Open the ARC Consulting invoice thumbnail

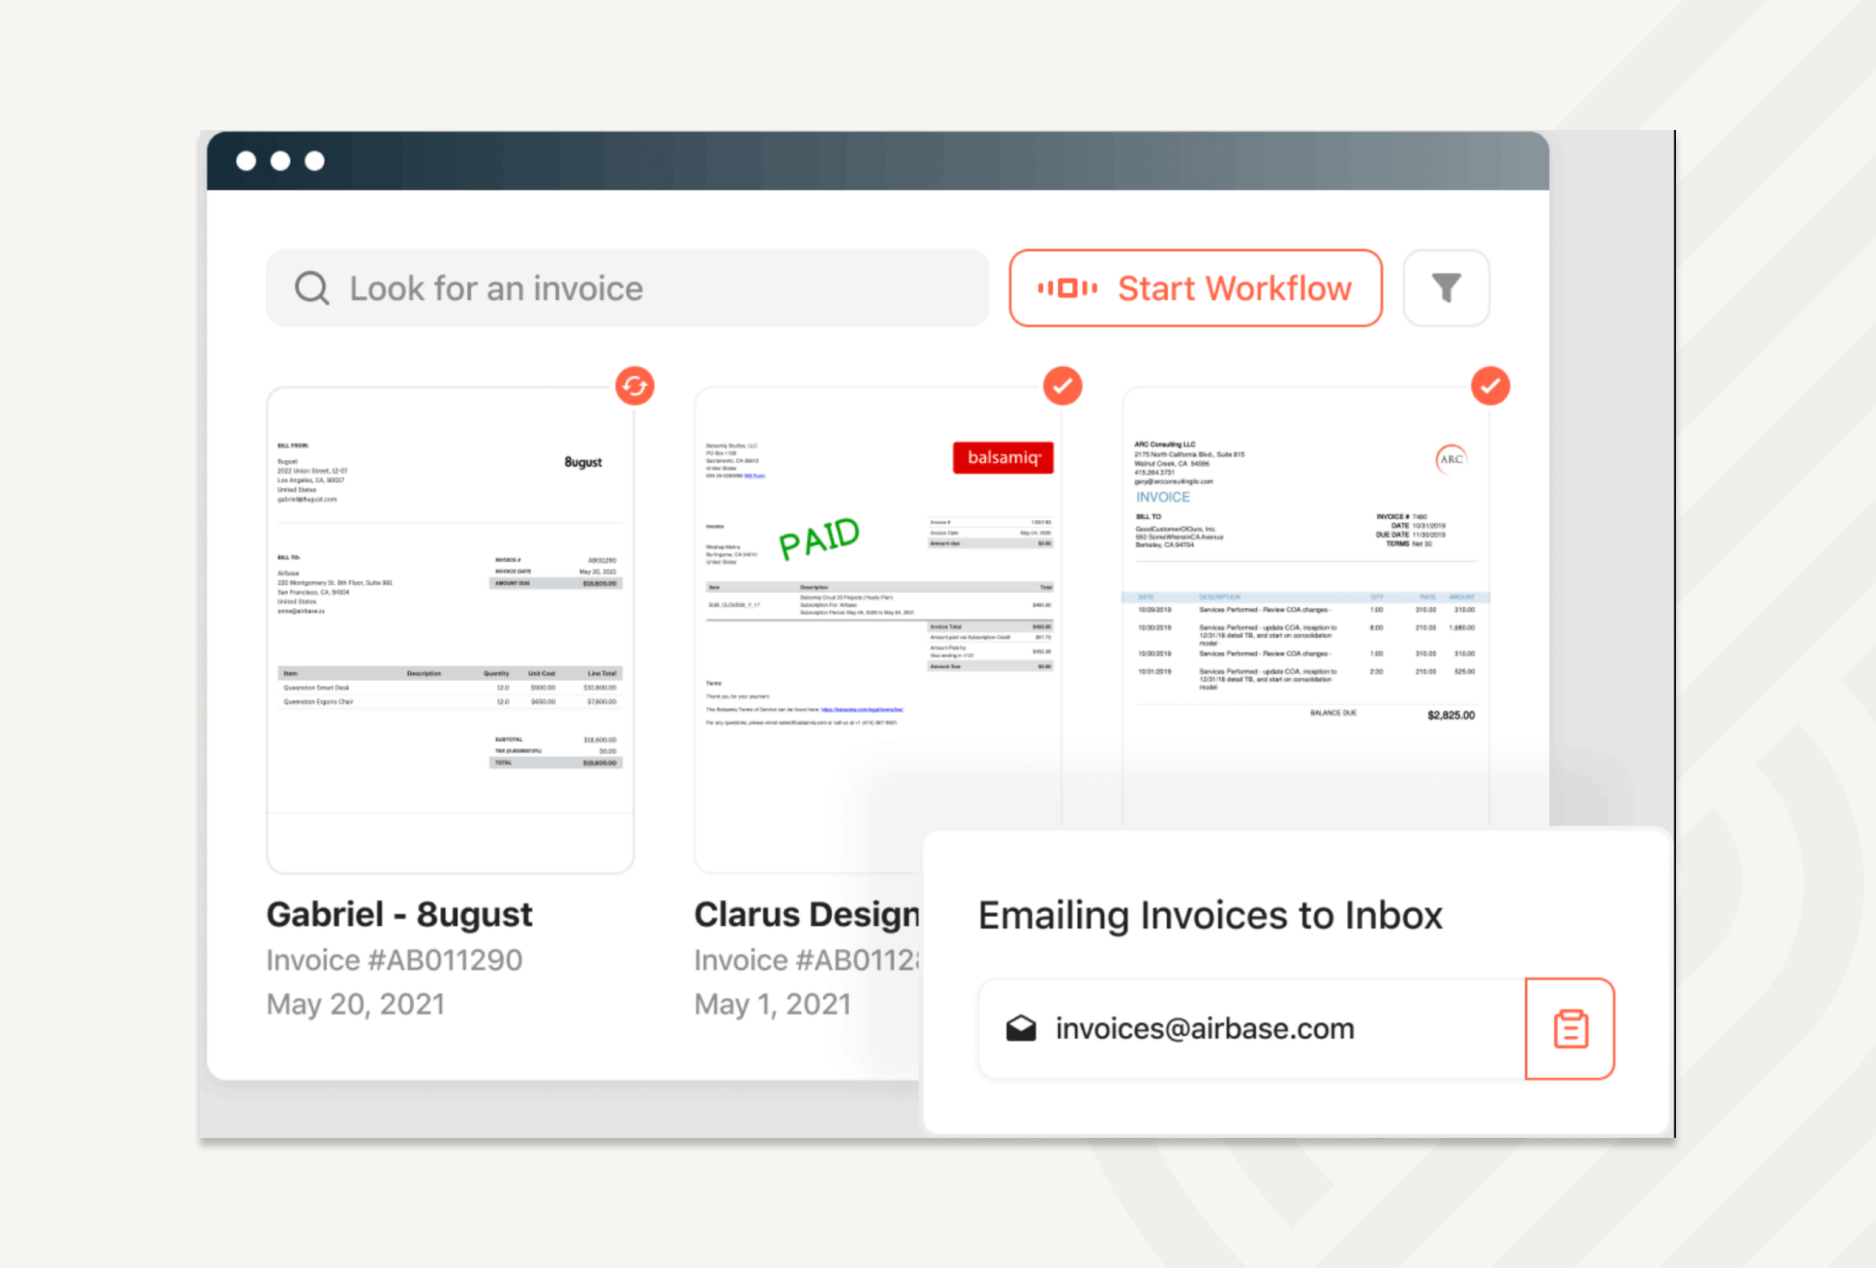(1306, 606)
